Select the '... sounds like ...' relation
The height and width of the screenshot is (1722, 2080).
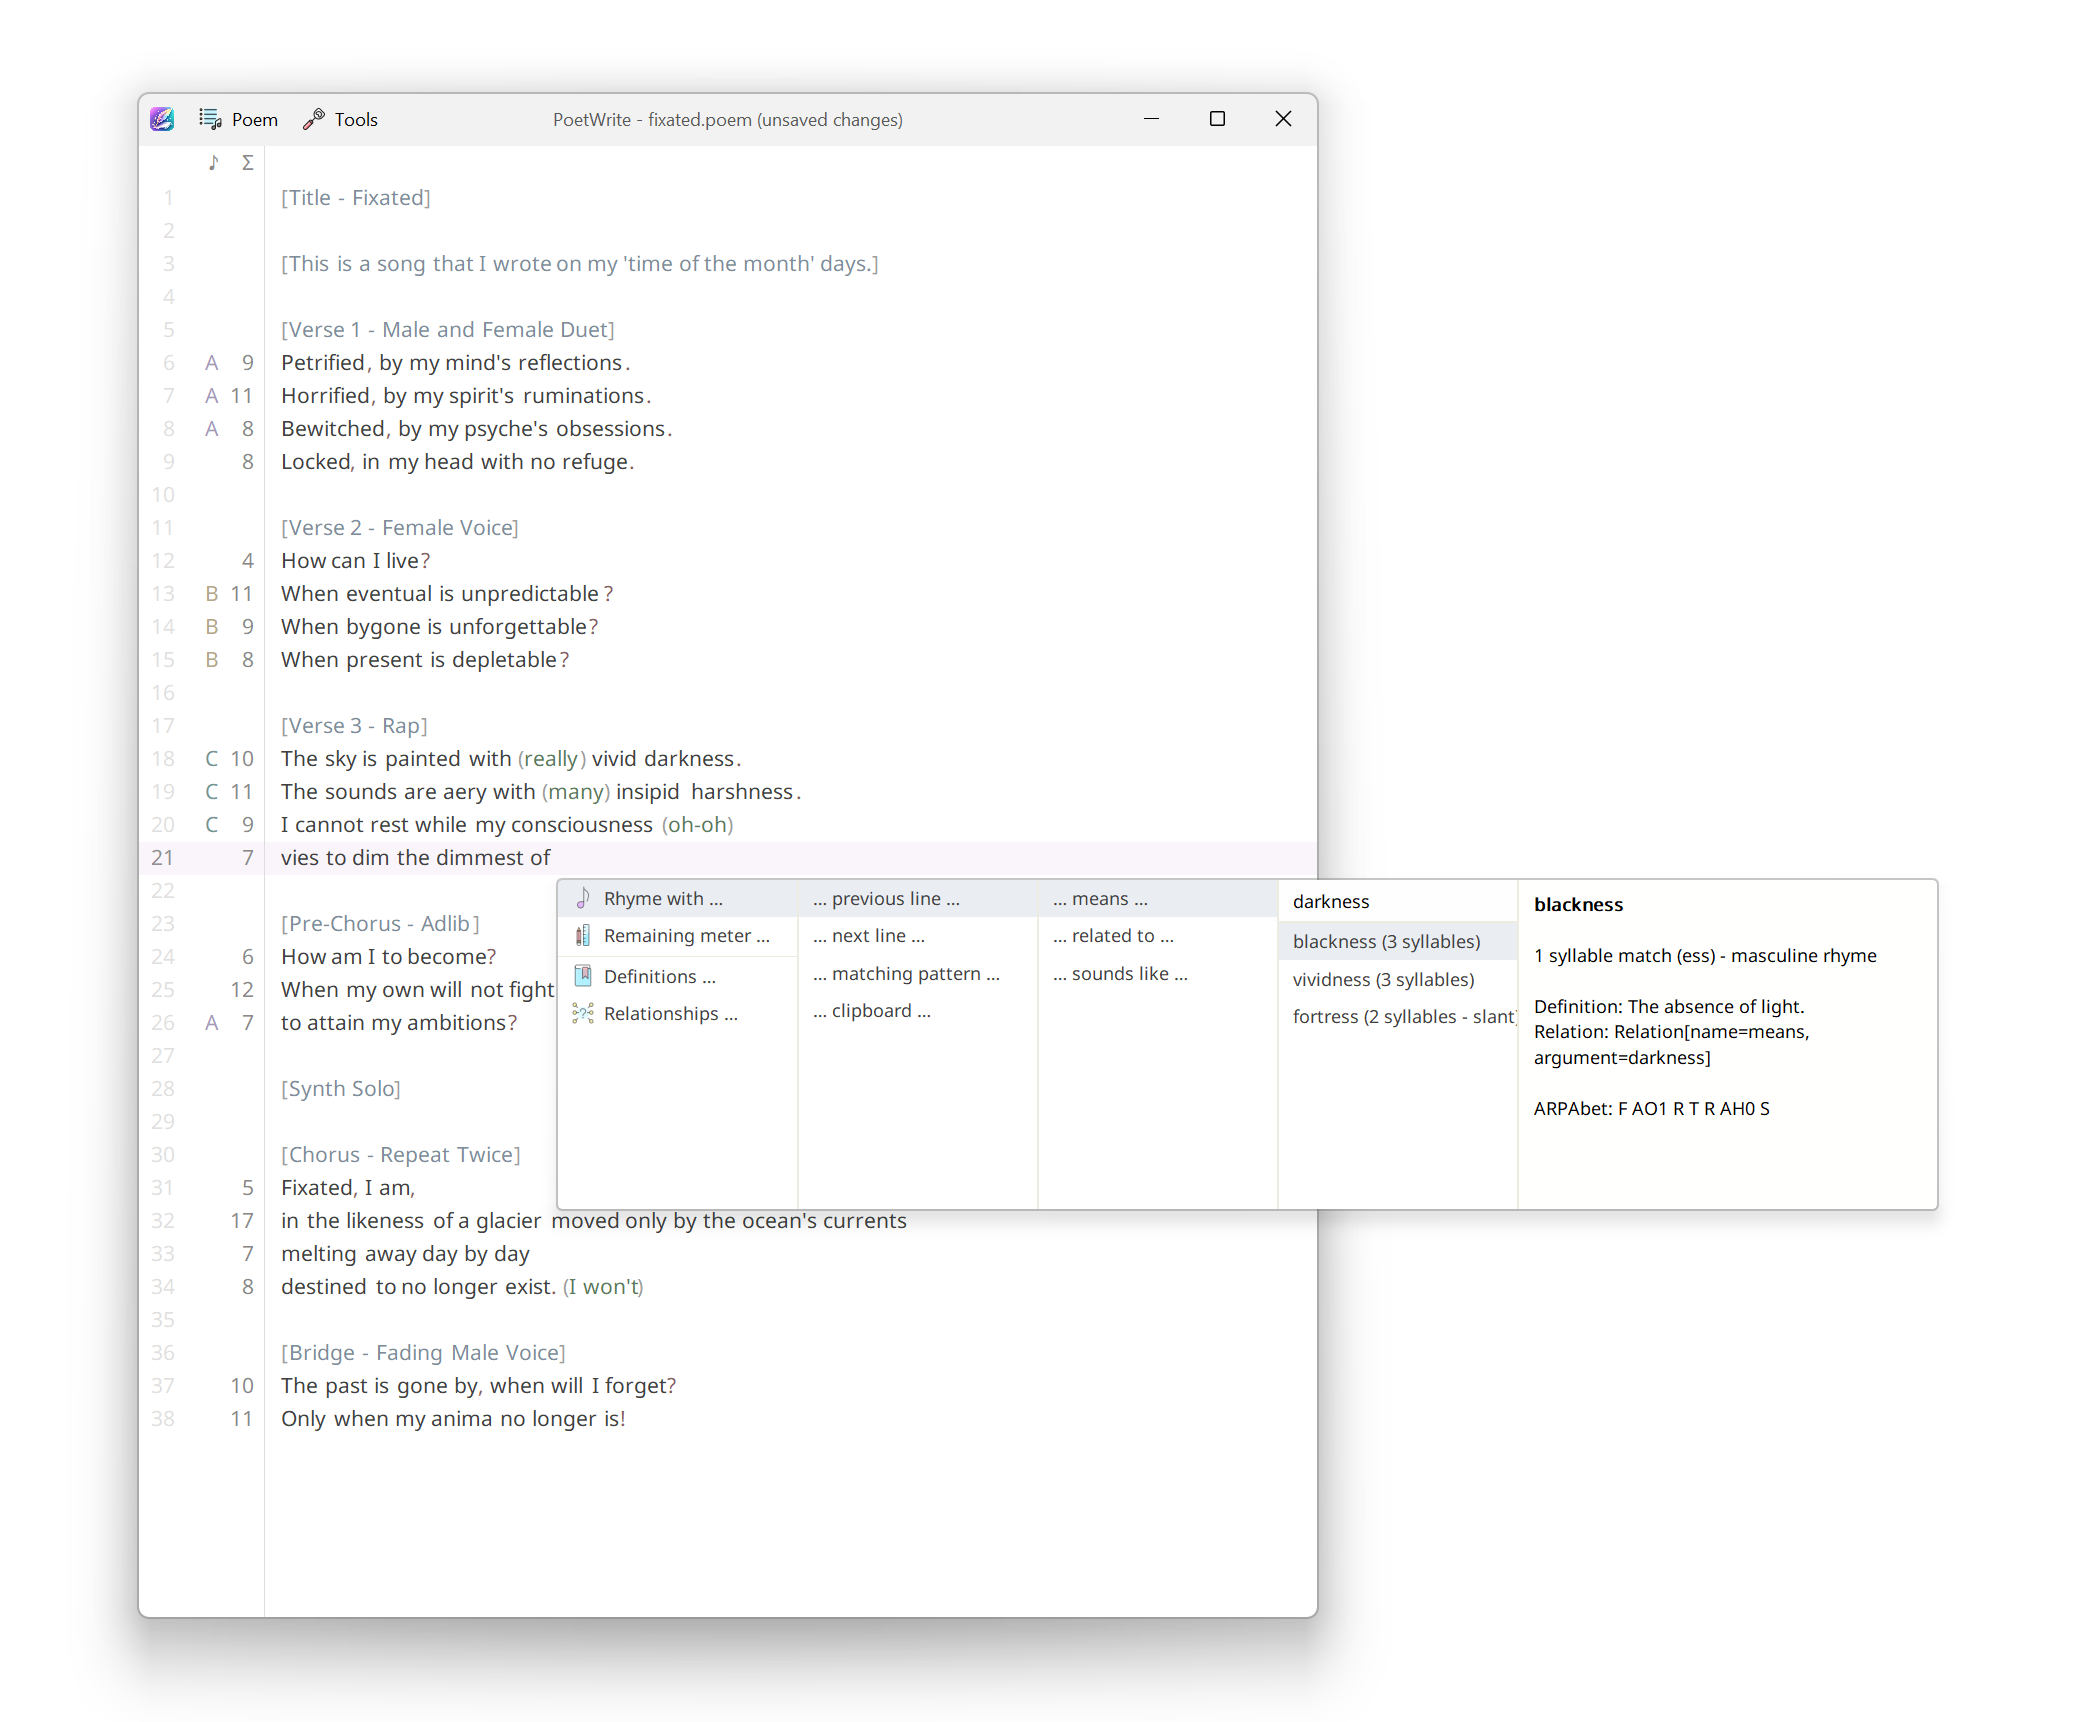point(1158,974)
